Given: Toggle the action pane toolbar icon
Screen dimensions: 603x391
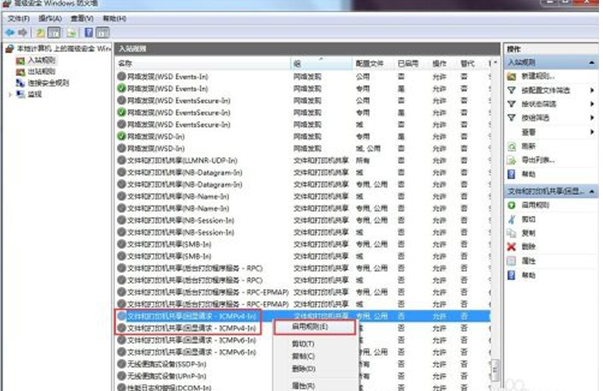Looking at the screenshot, I should click(103, 33).
